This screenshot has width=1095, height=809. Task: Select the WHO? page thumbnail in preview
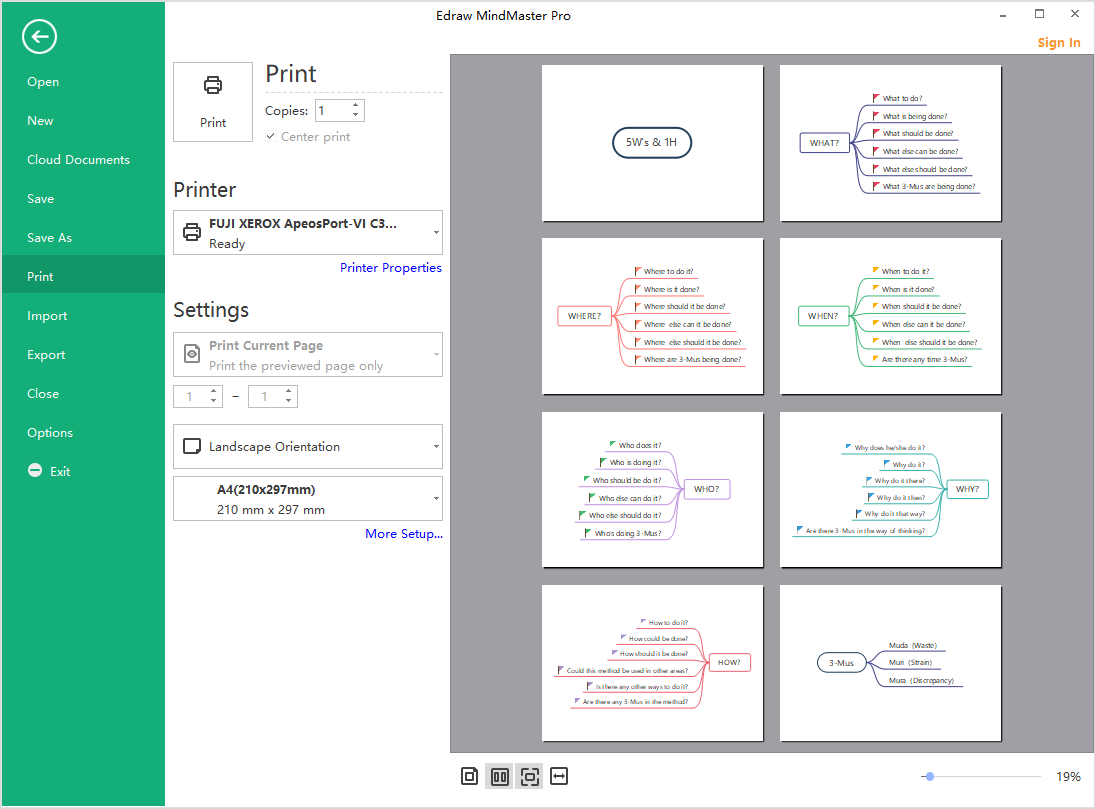coord(652,490)
